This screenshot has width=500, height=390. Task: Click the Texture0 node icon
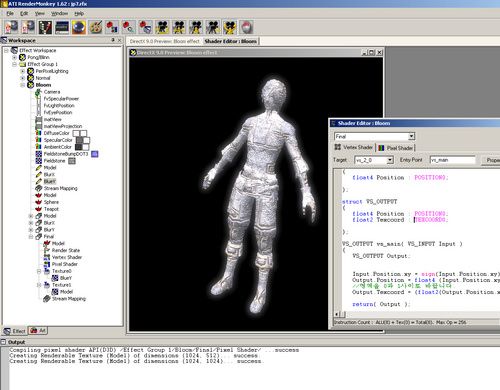coord(47,271)
